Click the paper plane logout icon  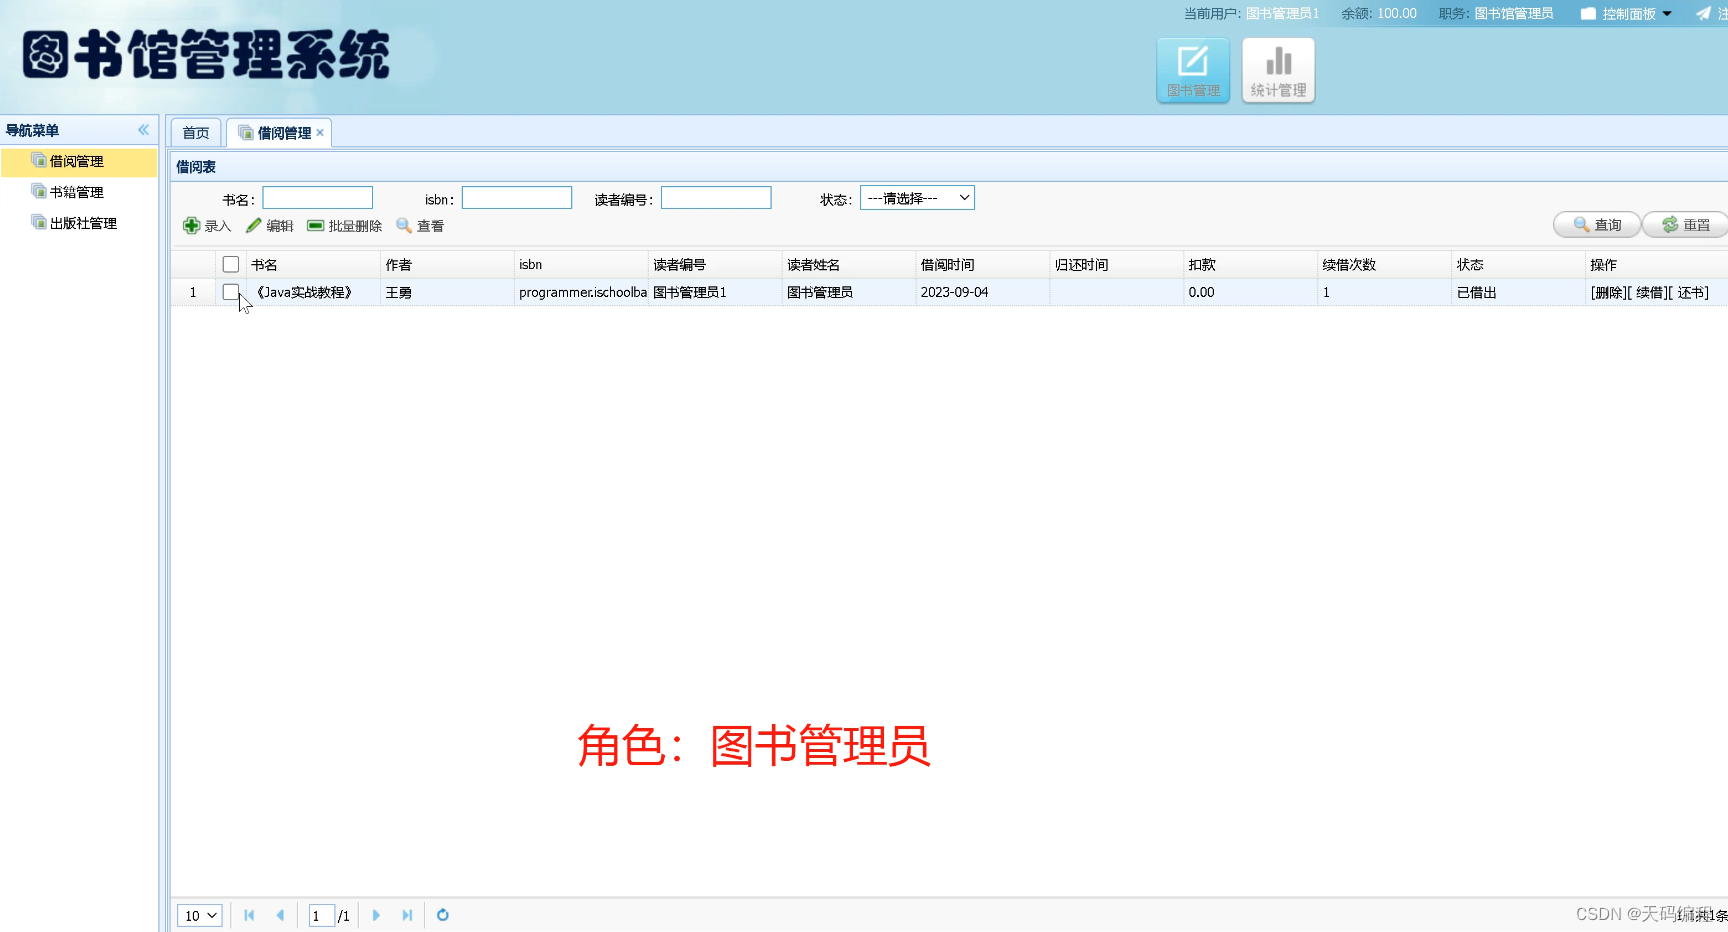1703,13
